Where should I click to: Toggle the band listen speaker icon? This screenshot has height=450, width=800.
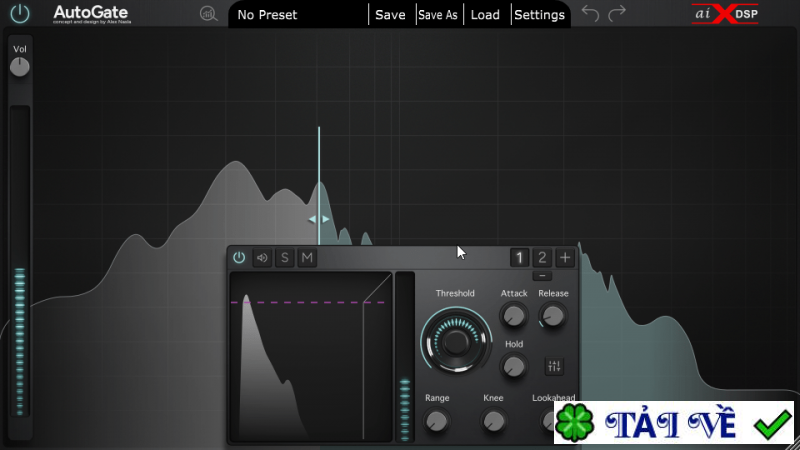coord(262,258)
